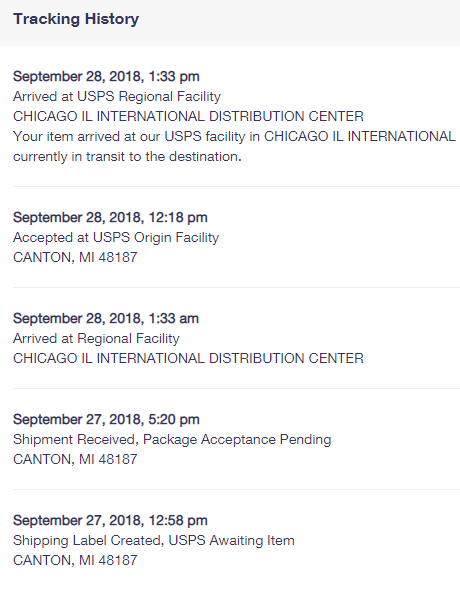
Task: Click CANTON, MI 48187 under Shipping Label Created
Action: click(75, 560)
